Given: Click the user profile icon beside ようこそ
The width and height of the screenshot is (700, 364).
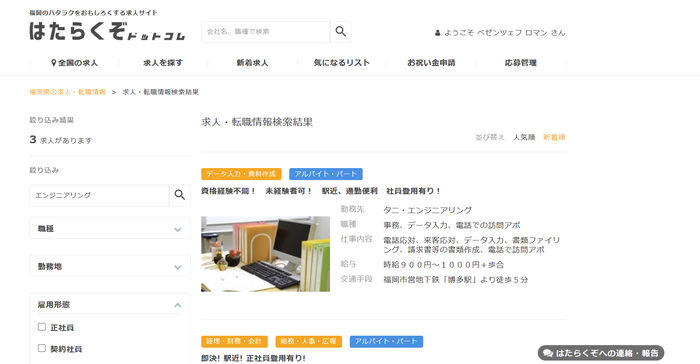Looking at the screenshot, I should click(x=438, y=33).
